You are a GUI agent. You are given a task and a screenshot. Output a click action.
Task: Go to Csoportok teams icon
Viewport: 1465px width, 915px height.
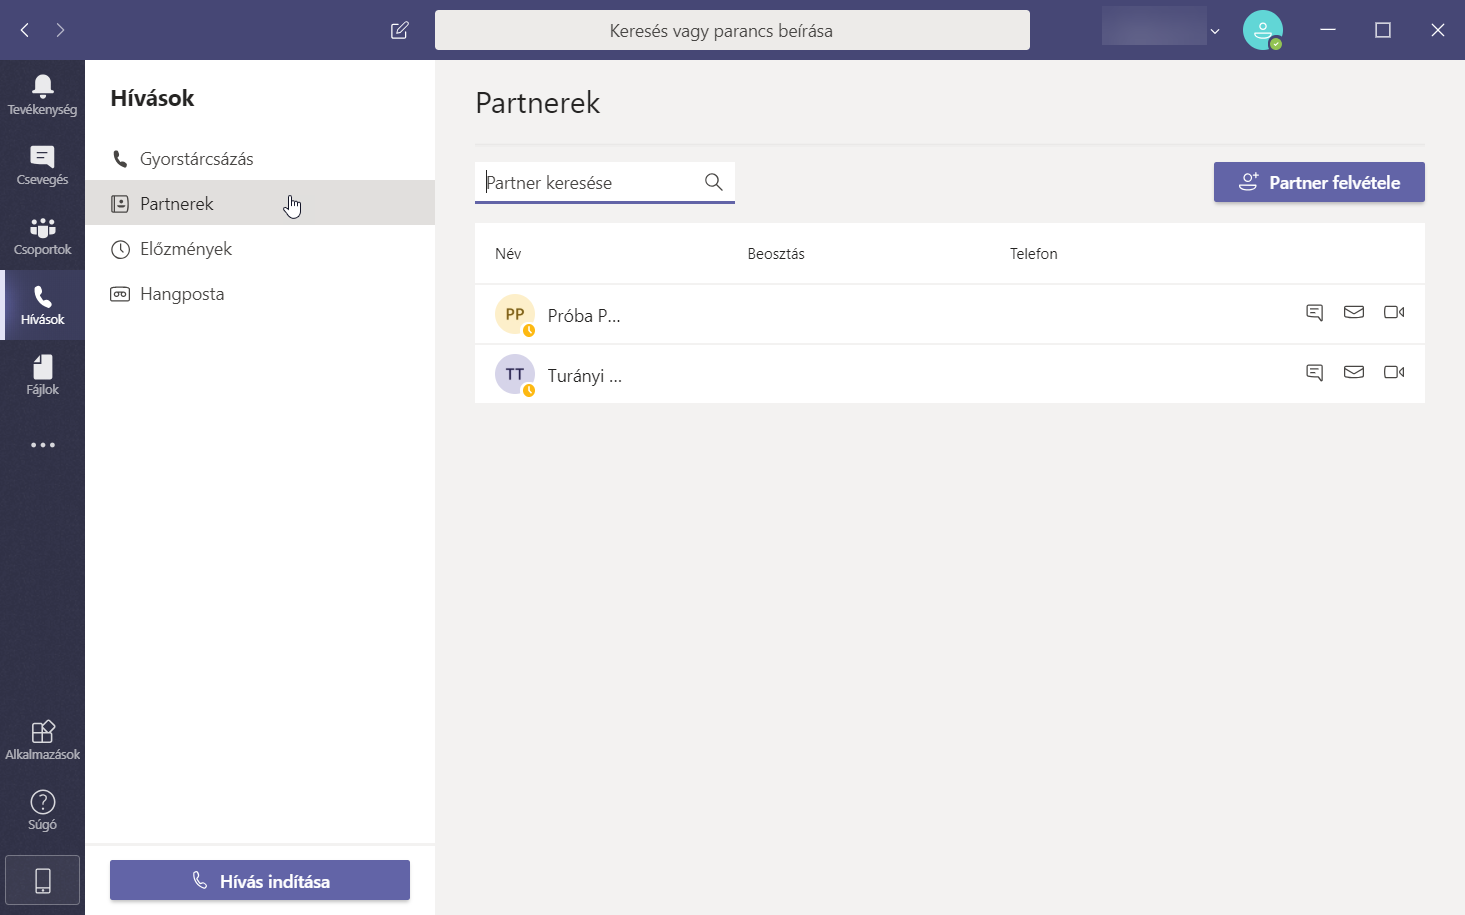click(42, 234)
